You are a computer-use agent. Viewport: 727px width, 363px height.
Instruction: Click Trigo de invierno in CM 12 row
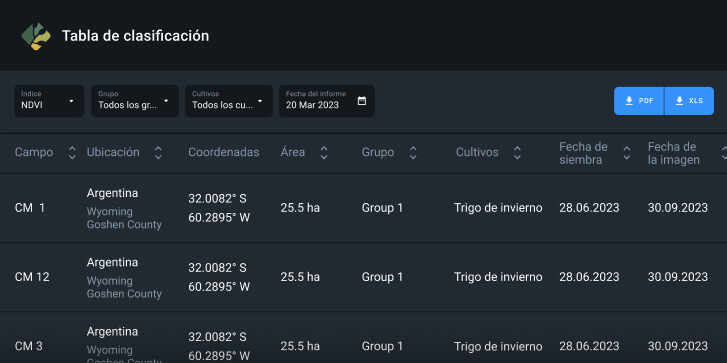498,277
